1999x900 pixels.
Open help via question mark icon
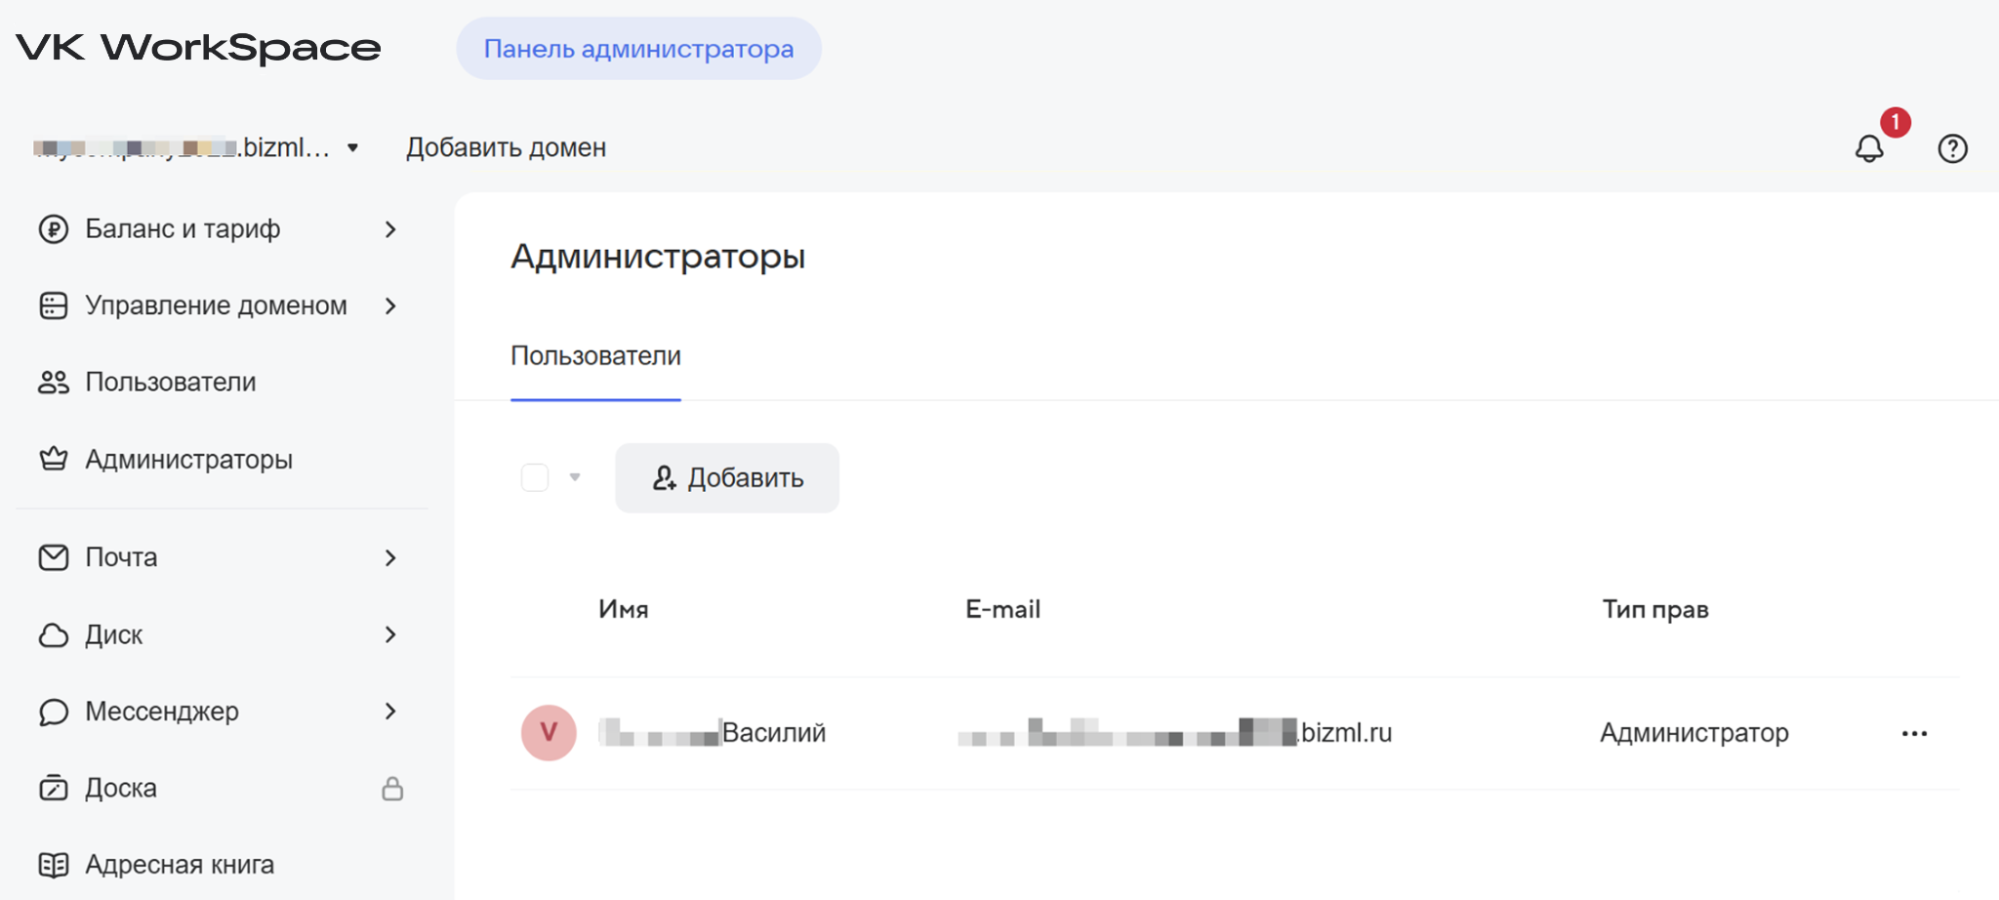pyautogui.click(x=1952, y=149)
